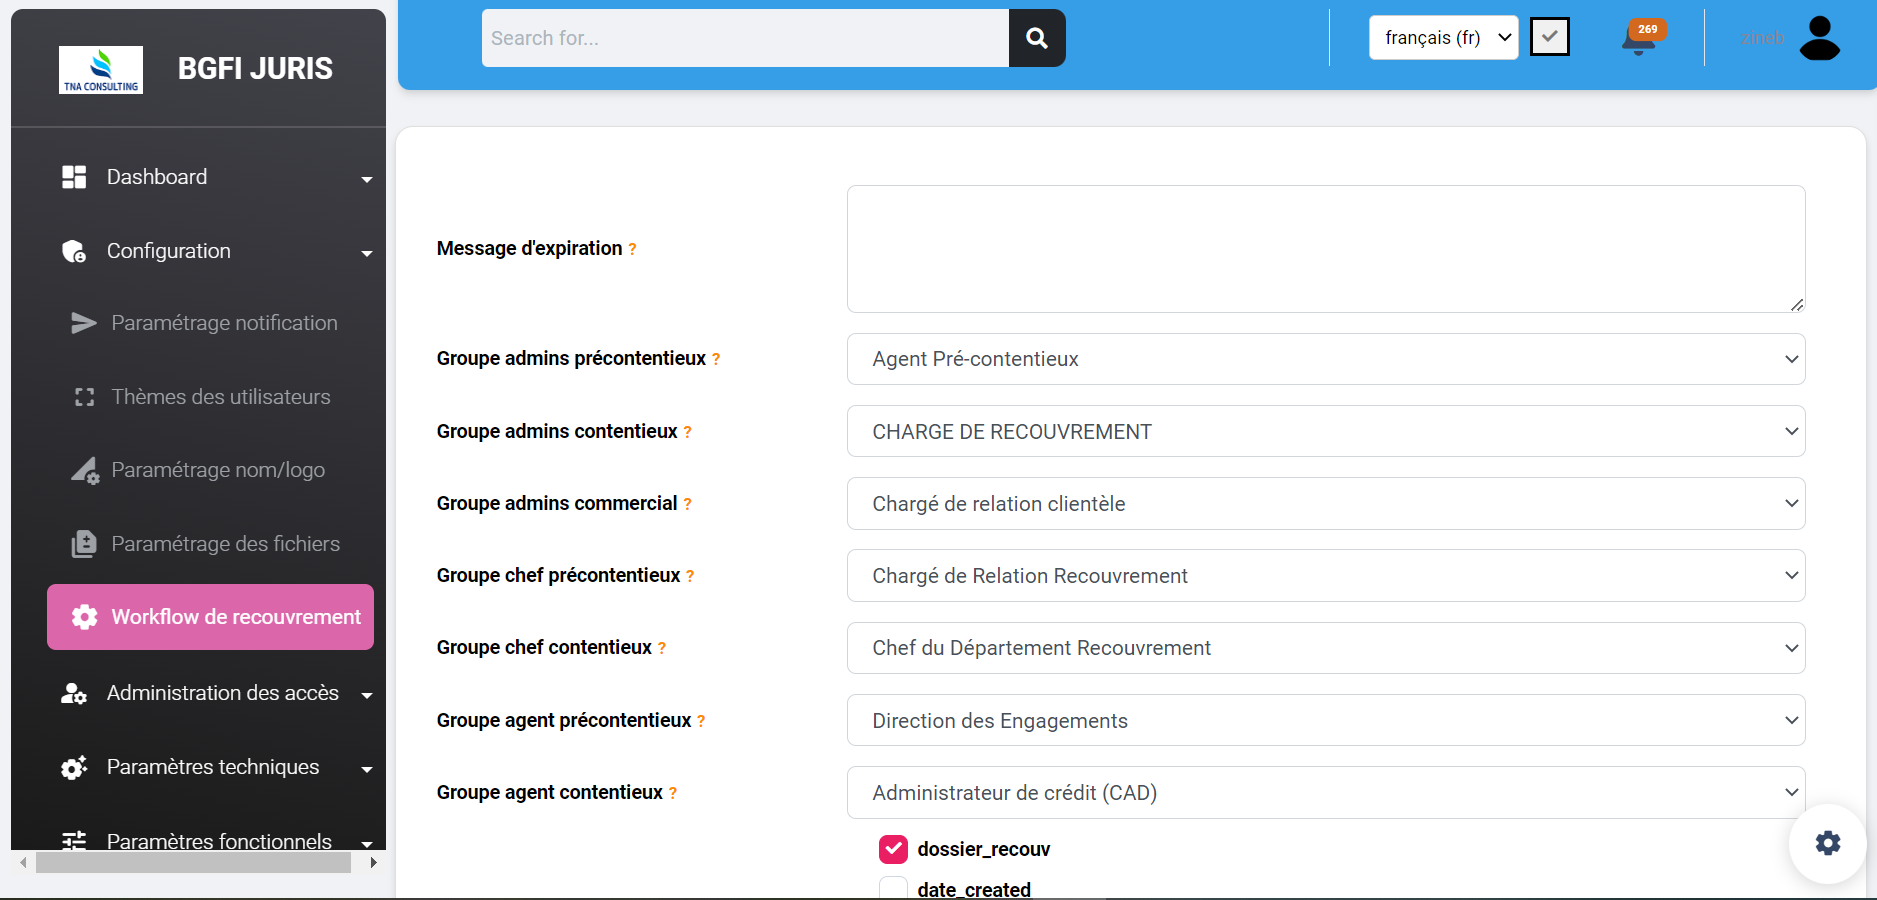Open the Groupe admins précontentieux dropdown
Screen dimensions: 1877x900
(1325, 359)
